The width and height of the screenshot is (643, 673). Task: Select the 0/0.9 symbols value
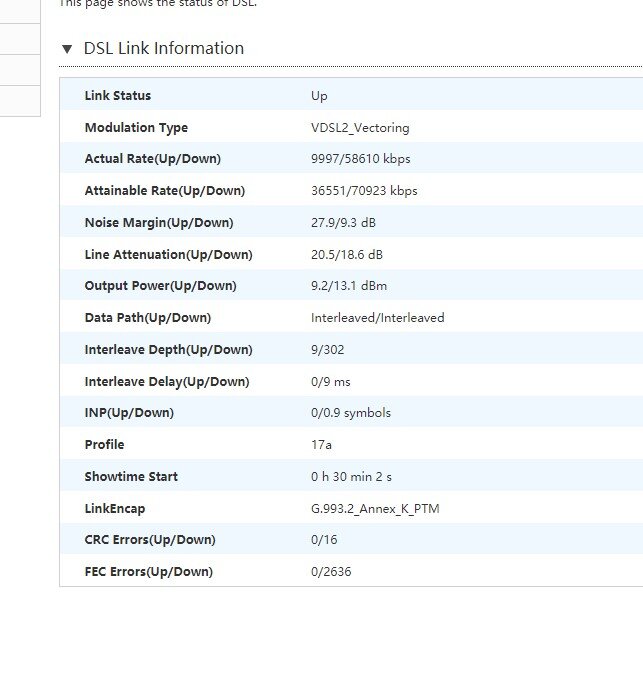[x=351, y=413]
